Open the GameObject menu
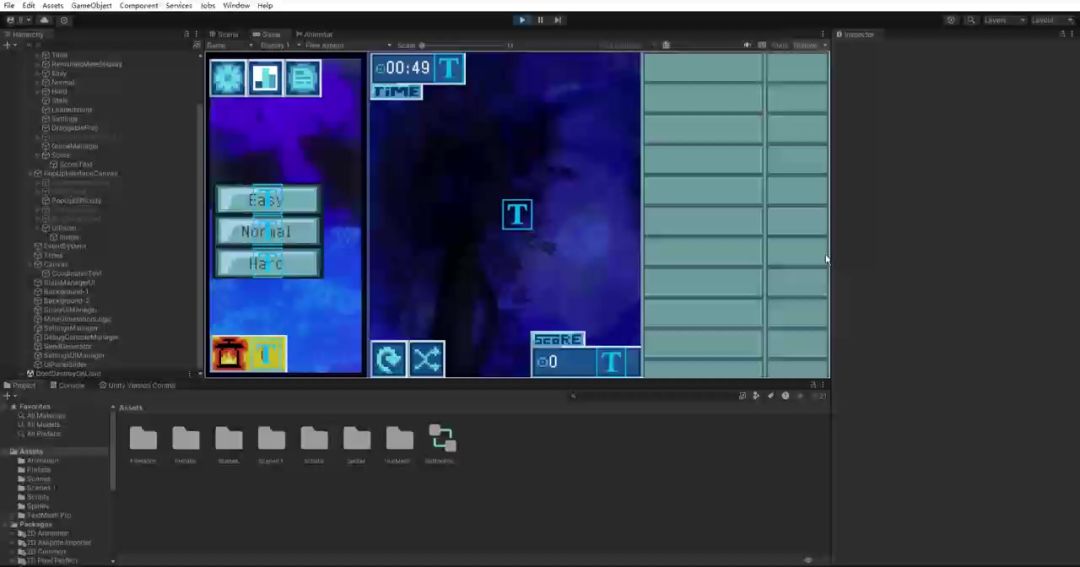Screen dimensions: 1080x567 pyautogui.click(x=91, y=6)
